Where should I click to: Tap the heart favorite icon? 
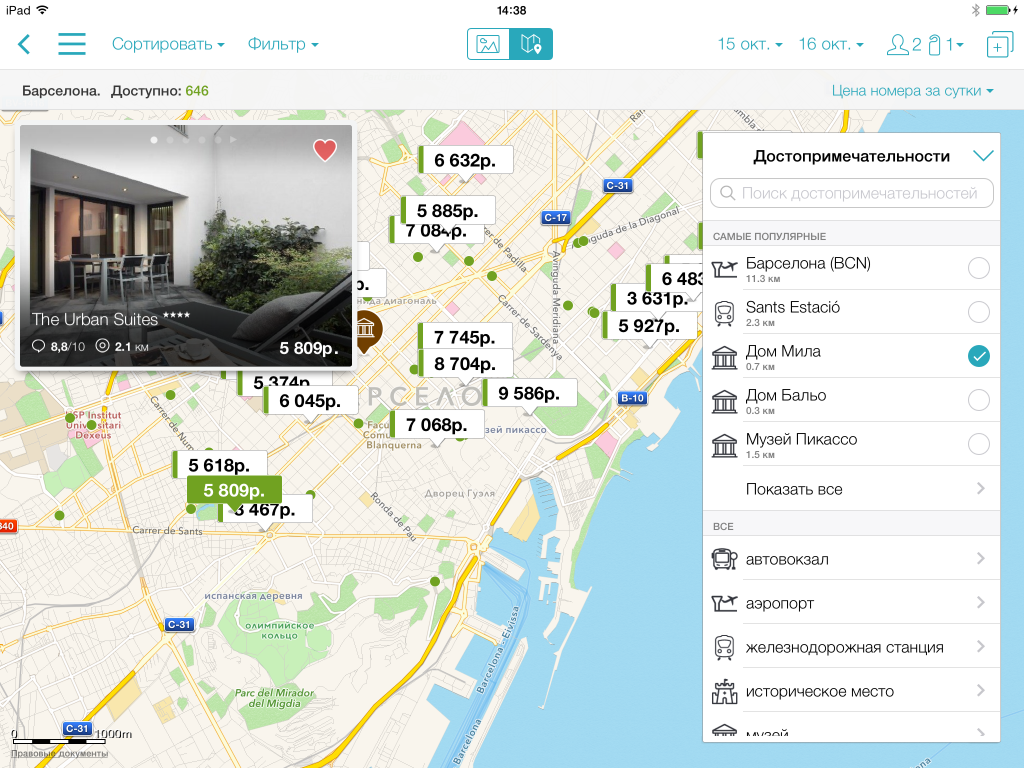pyautogui.click(x=325, y=150)
